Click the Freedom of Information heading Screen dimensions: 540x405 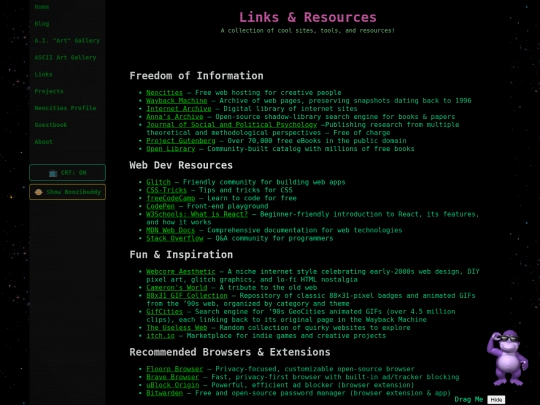tap(196, 76)
